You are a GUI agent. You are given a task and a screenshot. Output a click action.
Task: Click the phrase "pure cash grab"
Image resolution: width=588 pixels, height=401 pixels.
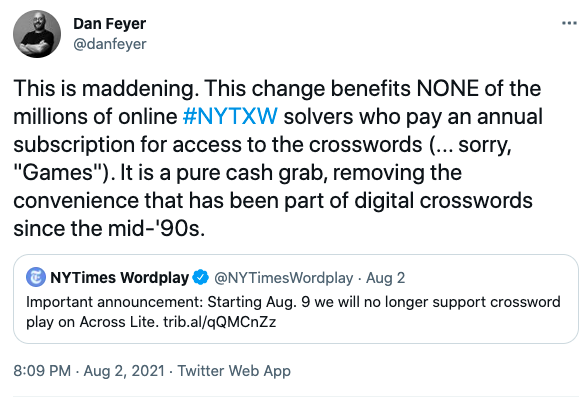[251, 173]
